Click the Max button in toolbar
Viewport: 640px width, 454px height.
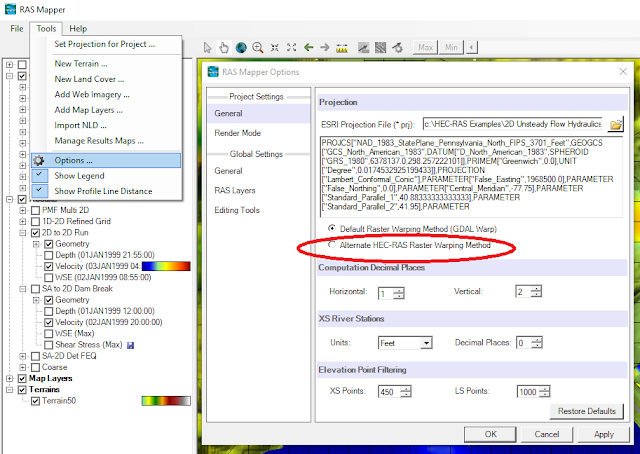(x=425, y=47)
